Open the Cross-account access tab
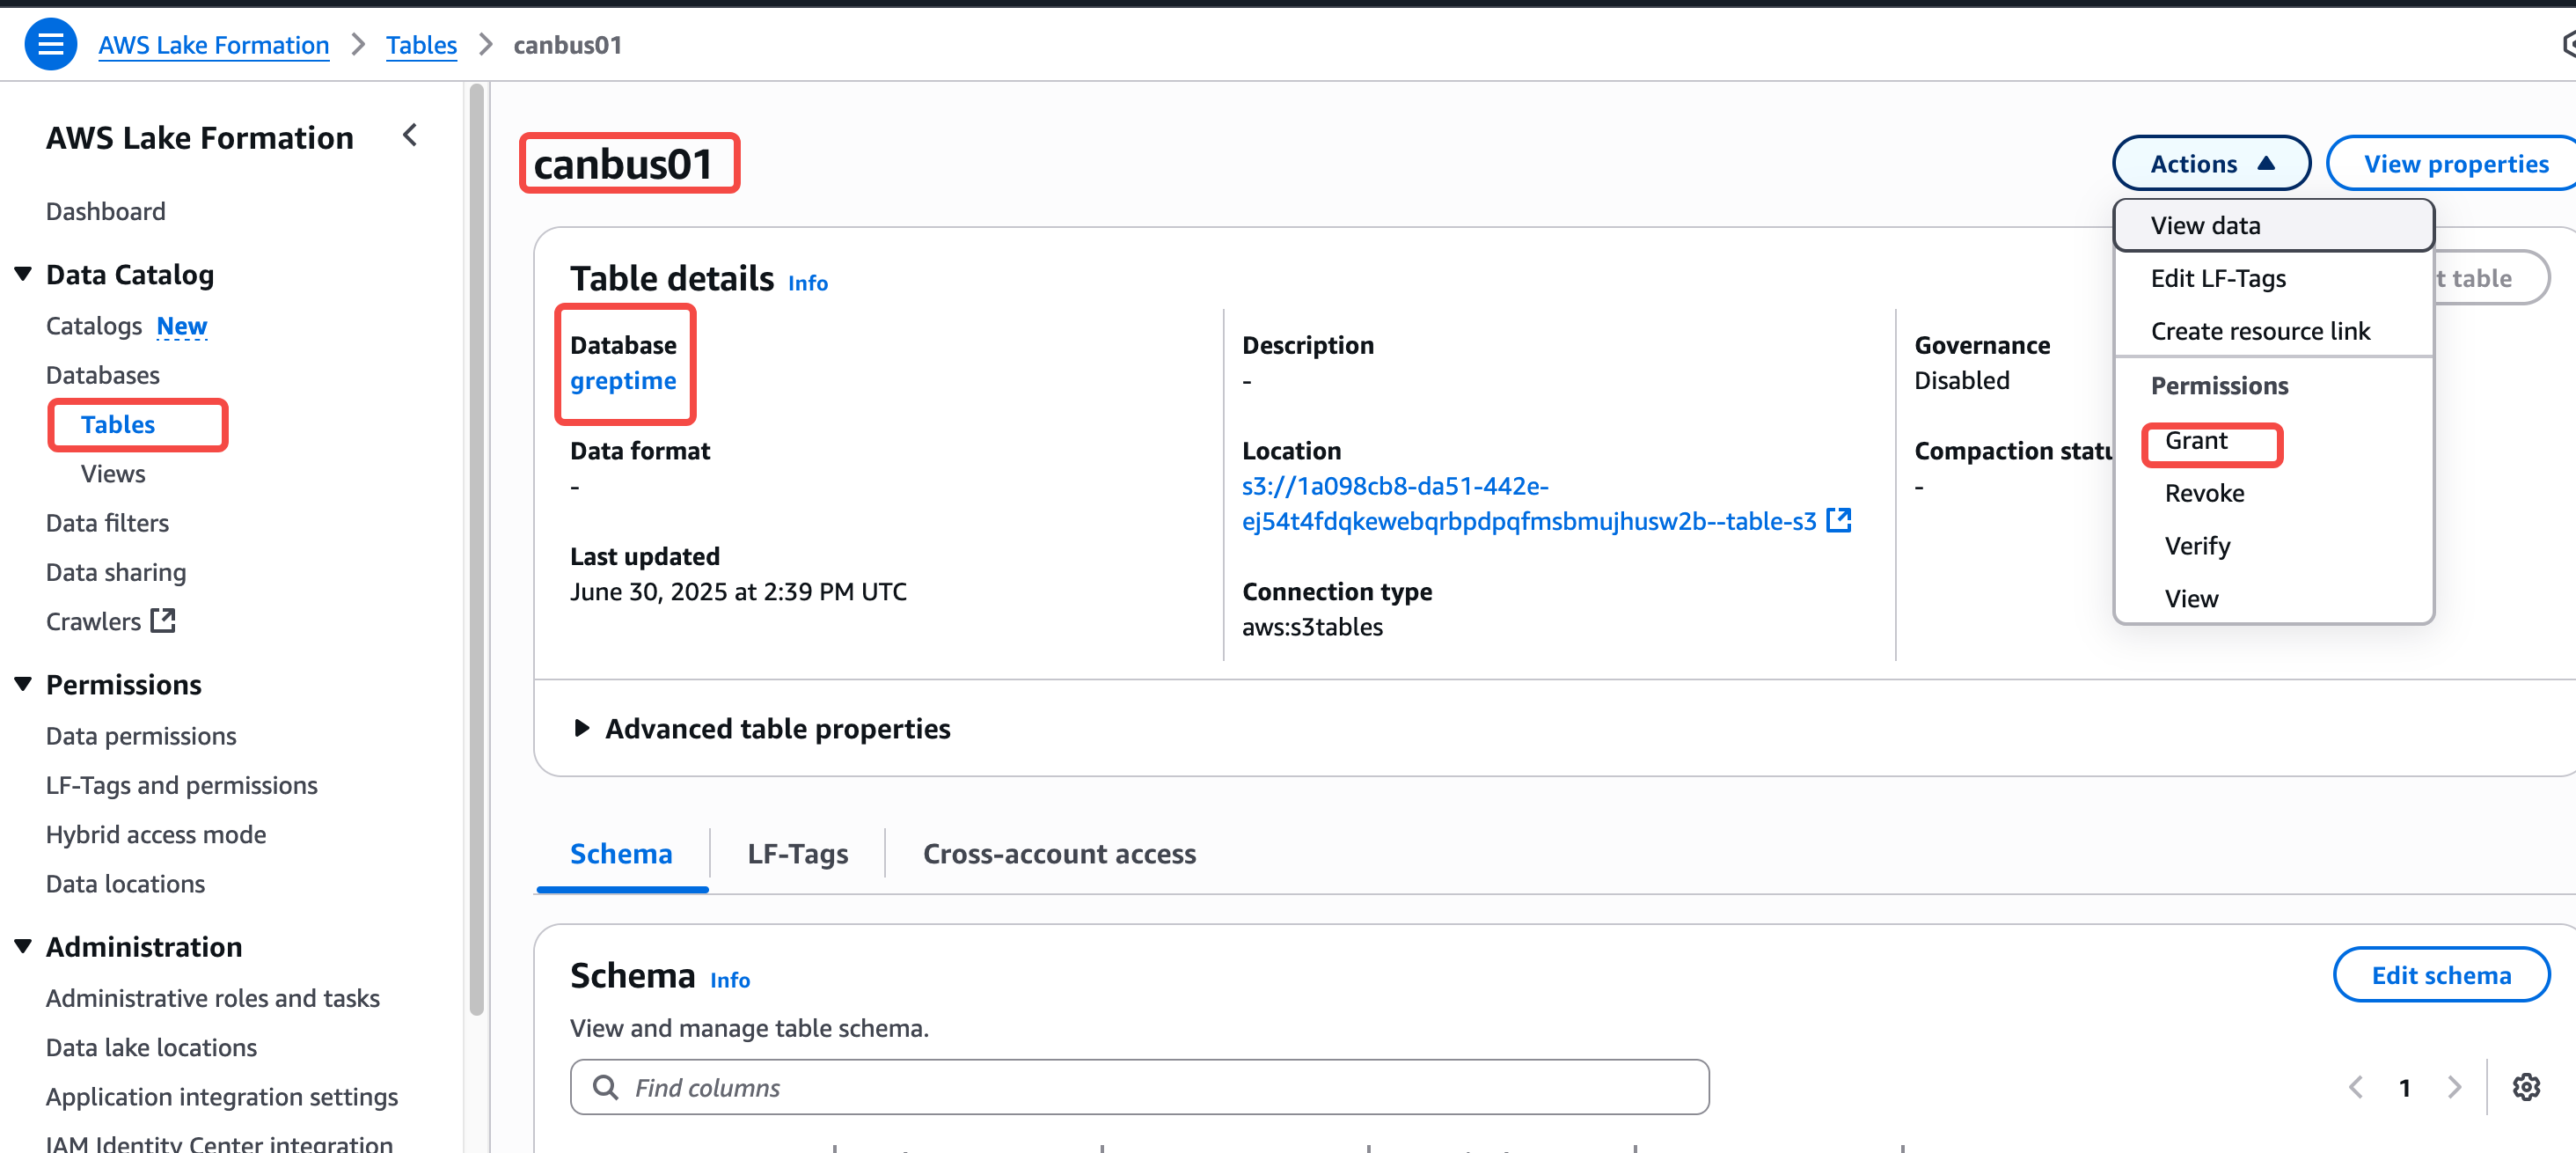 (x=1059, y=853)
